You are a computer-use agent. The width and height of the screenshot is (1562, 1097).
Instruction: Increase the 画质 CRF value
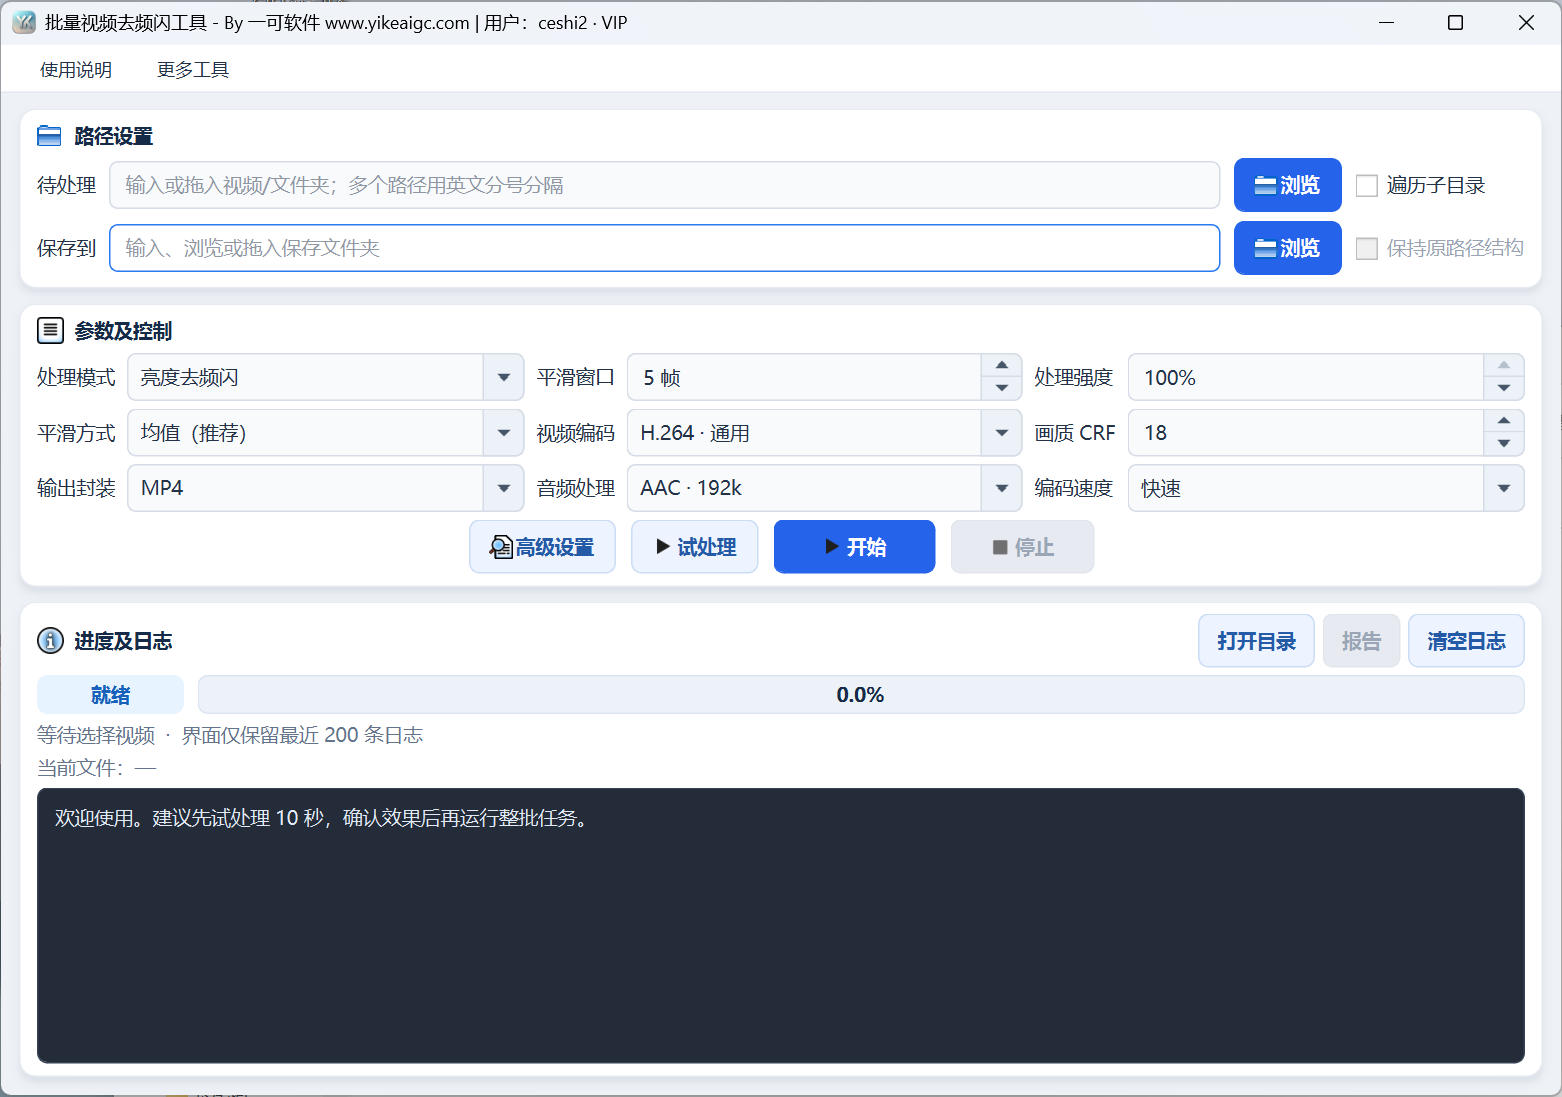coord(1504,421)
